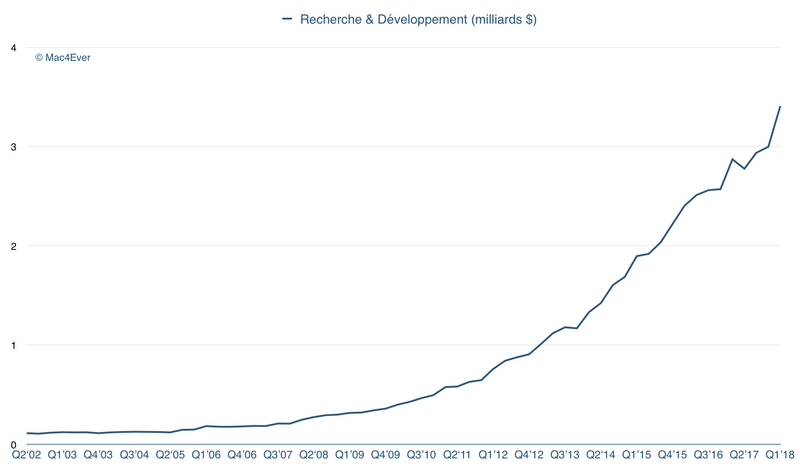Select the Q1'12 x-axis label
This screenshot has height=467, width=800.
(493, 455)
